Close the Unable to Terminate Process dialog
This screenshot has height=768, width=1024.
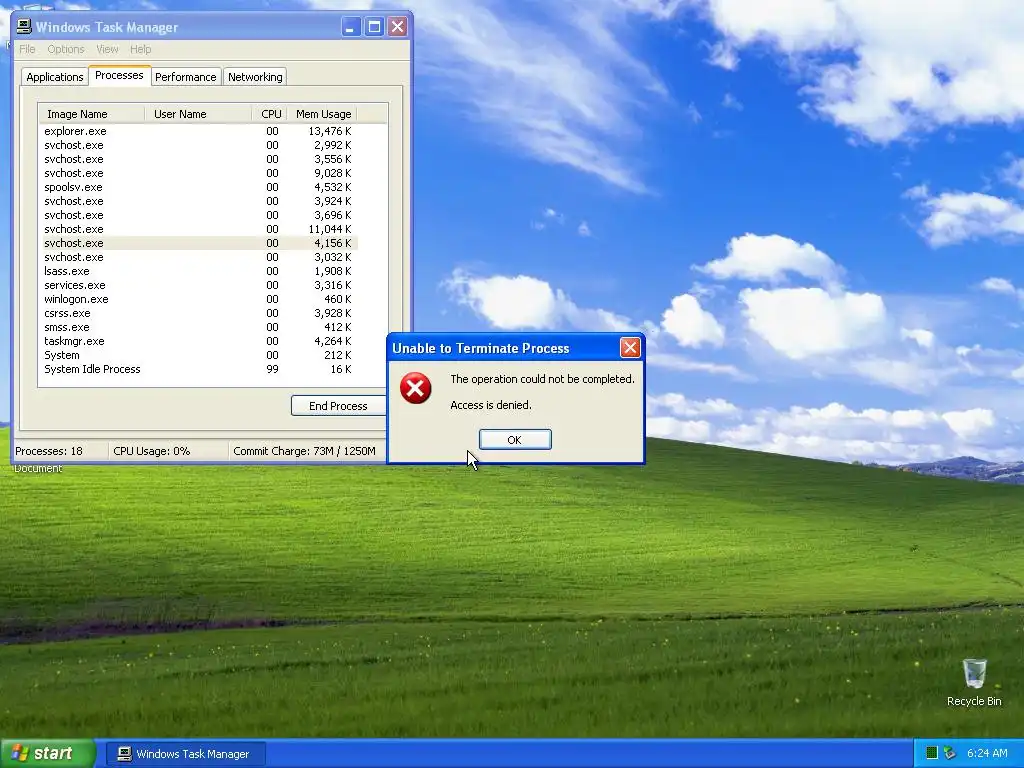point(630,347)
